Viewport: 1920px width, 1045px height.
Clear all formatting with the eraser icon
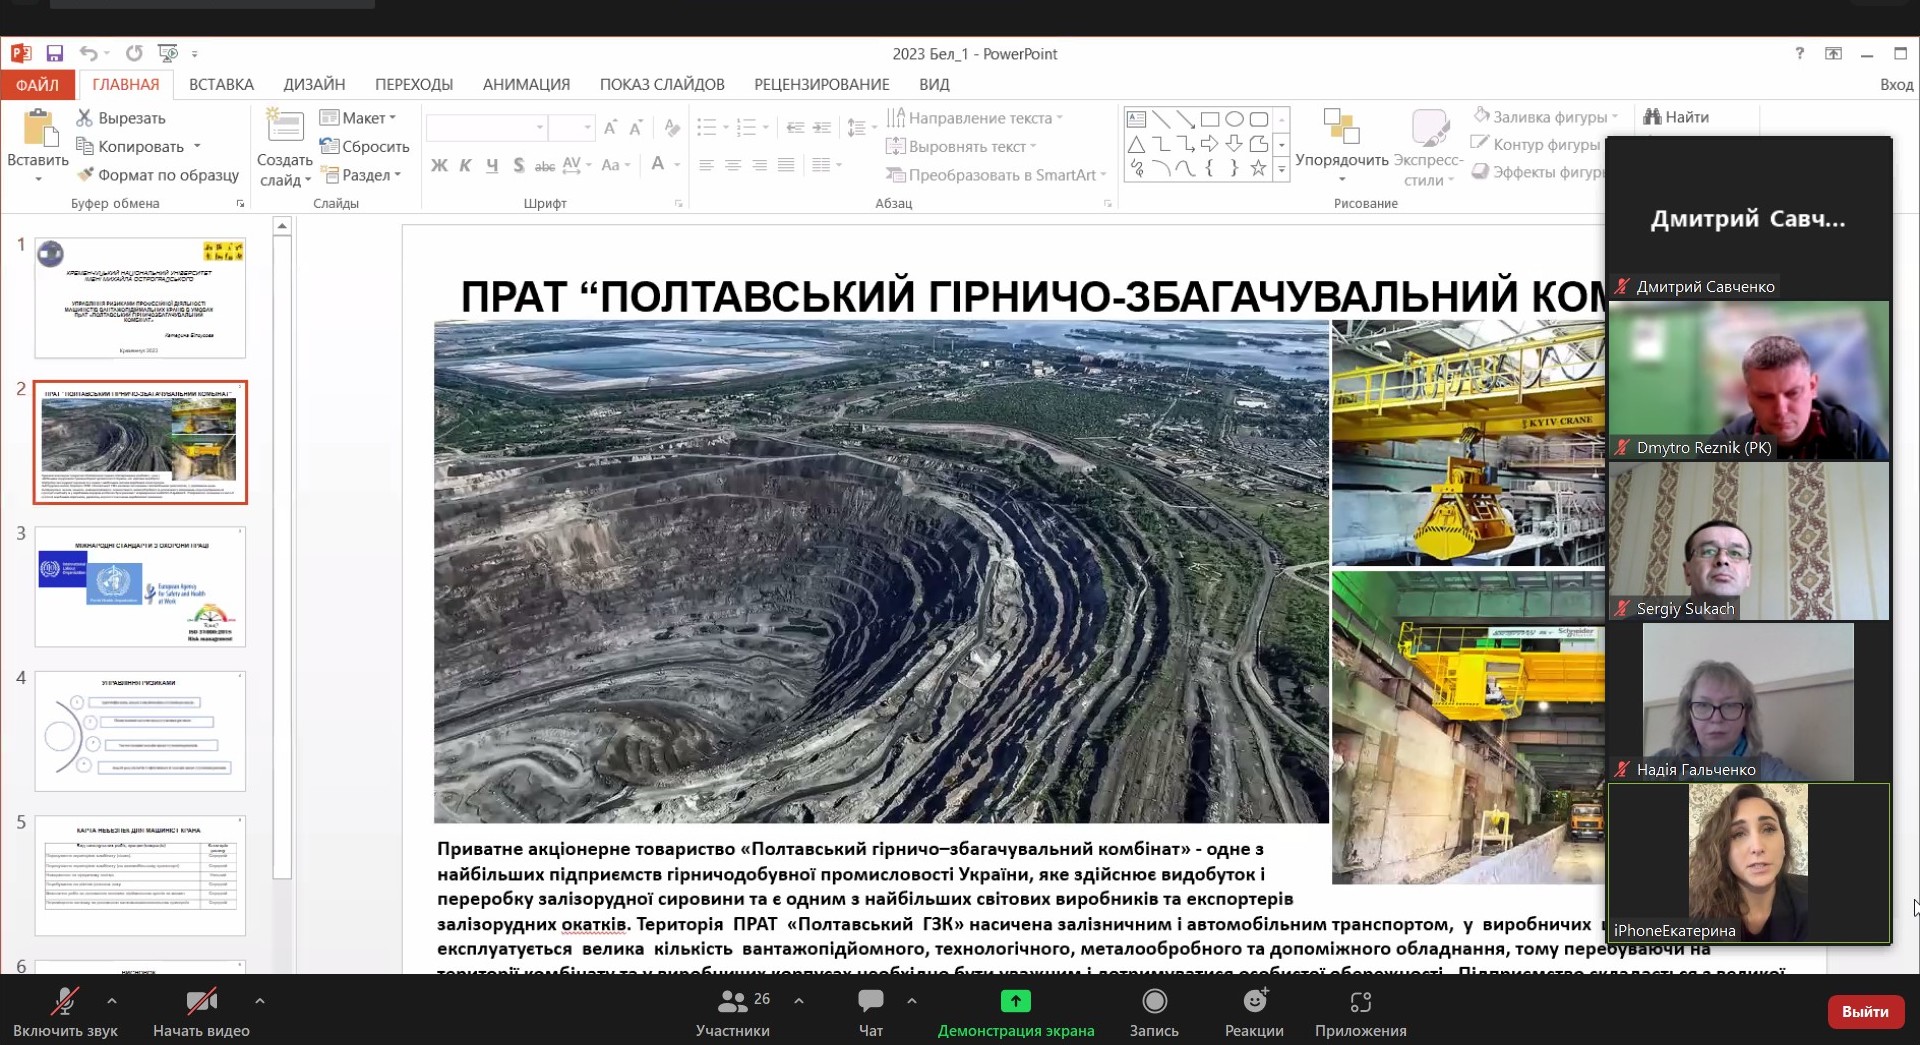point(672,127)
